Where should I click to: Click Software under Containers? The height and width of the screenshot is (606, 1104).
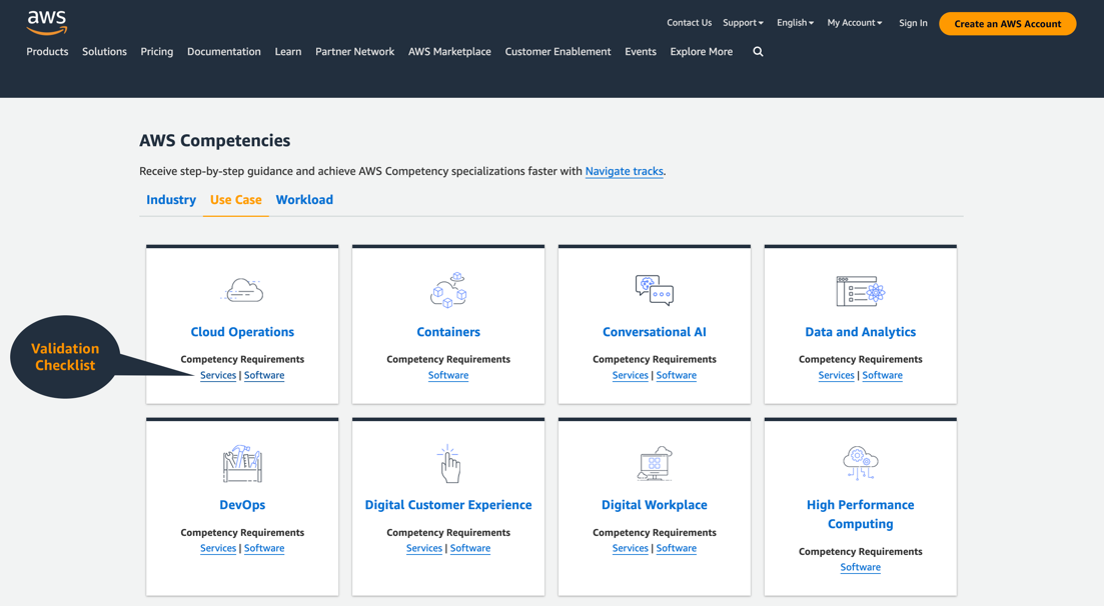click(x=448, y=375)
